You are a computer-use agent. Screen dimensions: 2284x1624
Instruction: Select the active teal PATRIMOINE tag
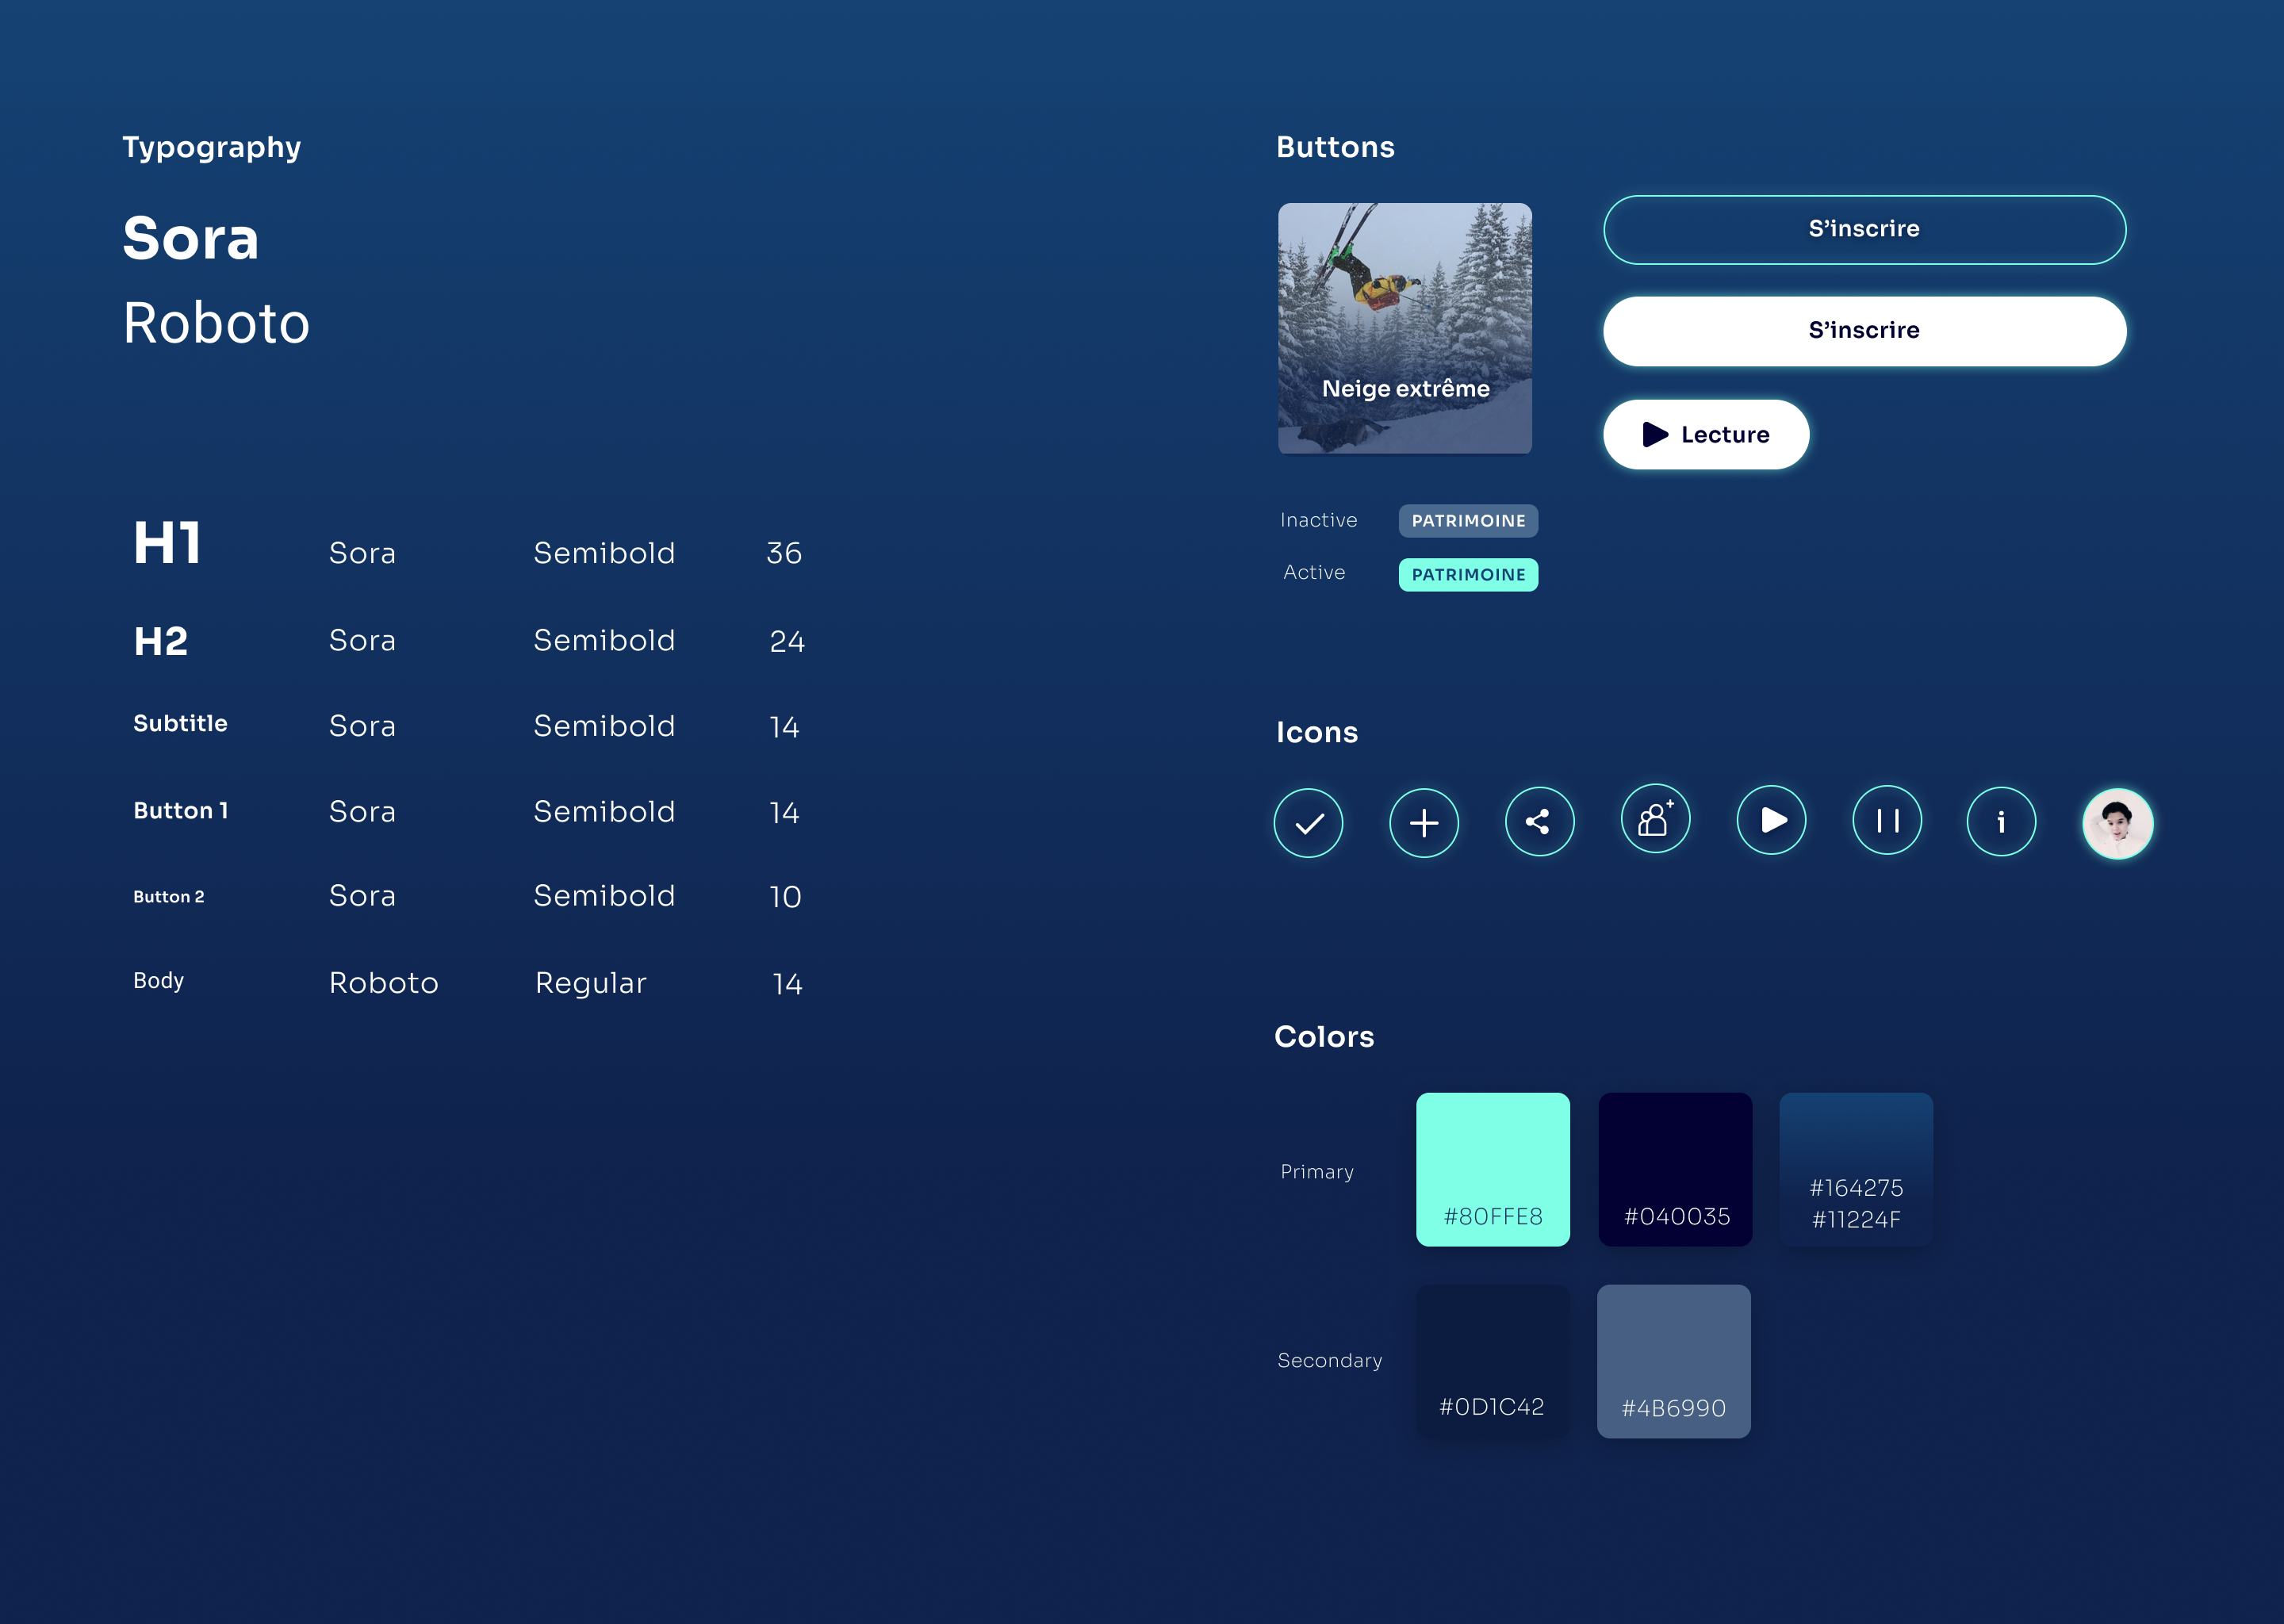coord(1468,575)
